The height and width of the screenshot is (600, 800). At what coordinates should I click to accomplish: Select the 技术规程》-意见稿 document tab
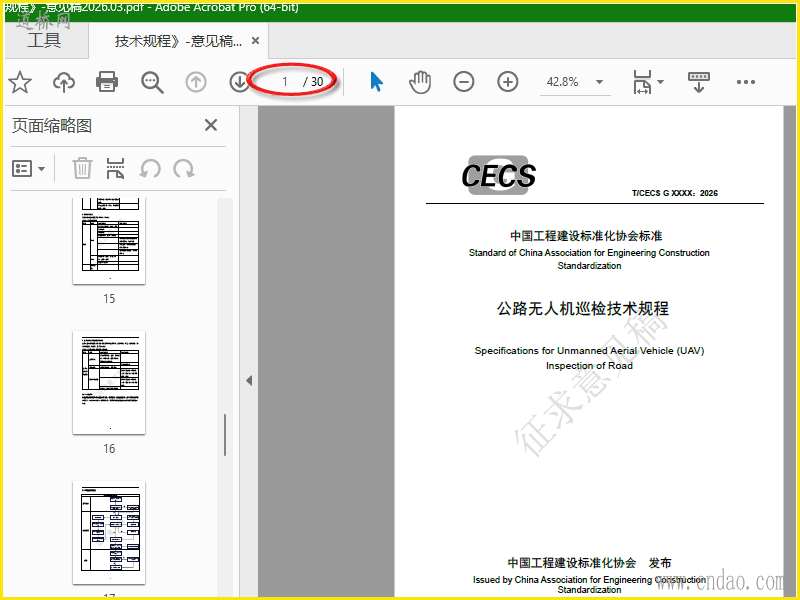pos(178,41)
